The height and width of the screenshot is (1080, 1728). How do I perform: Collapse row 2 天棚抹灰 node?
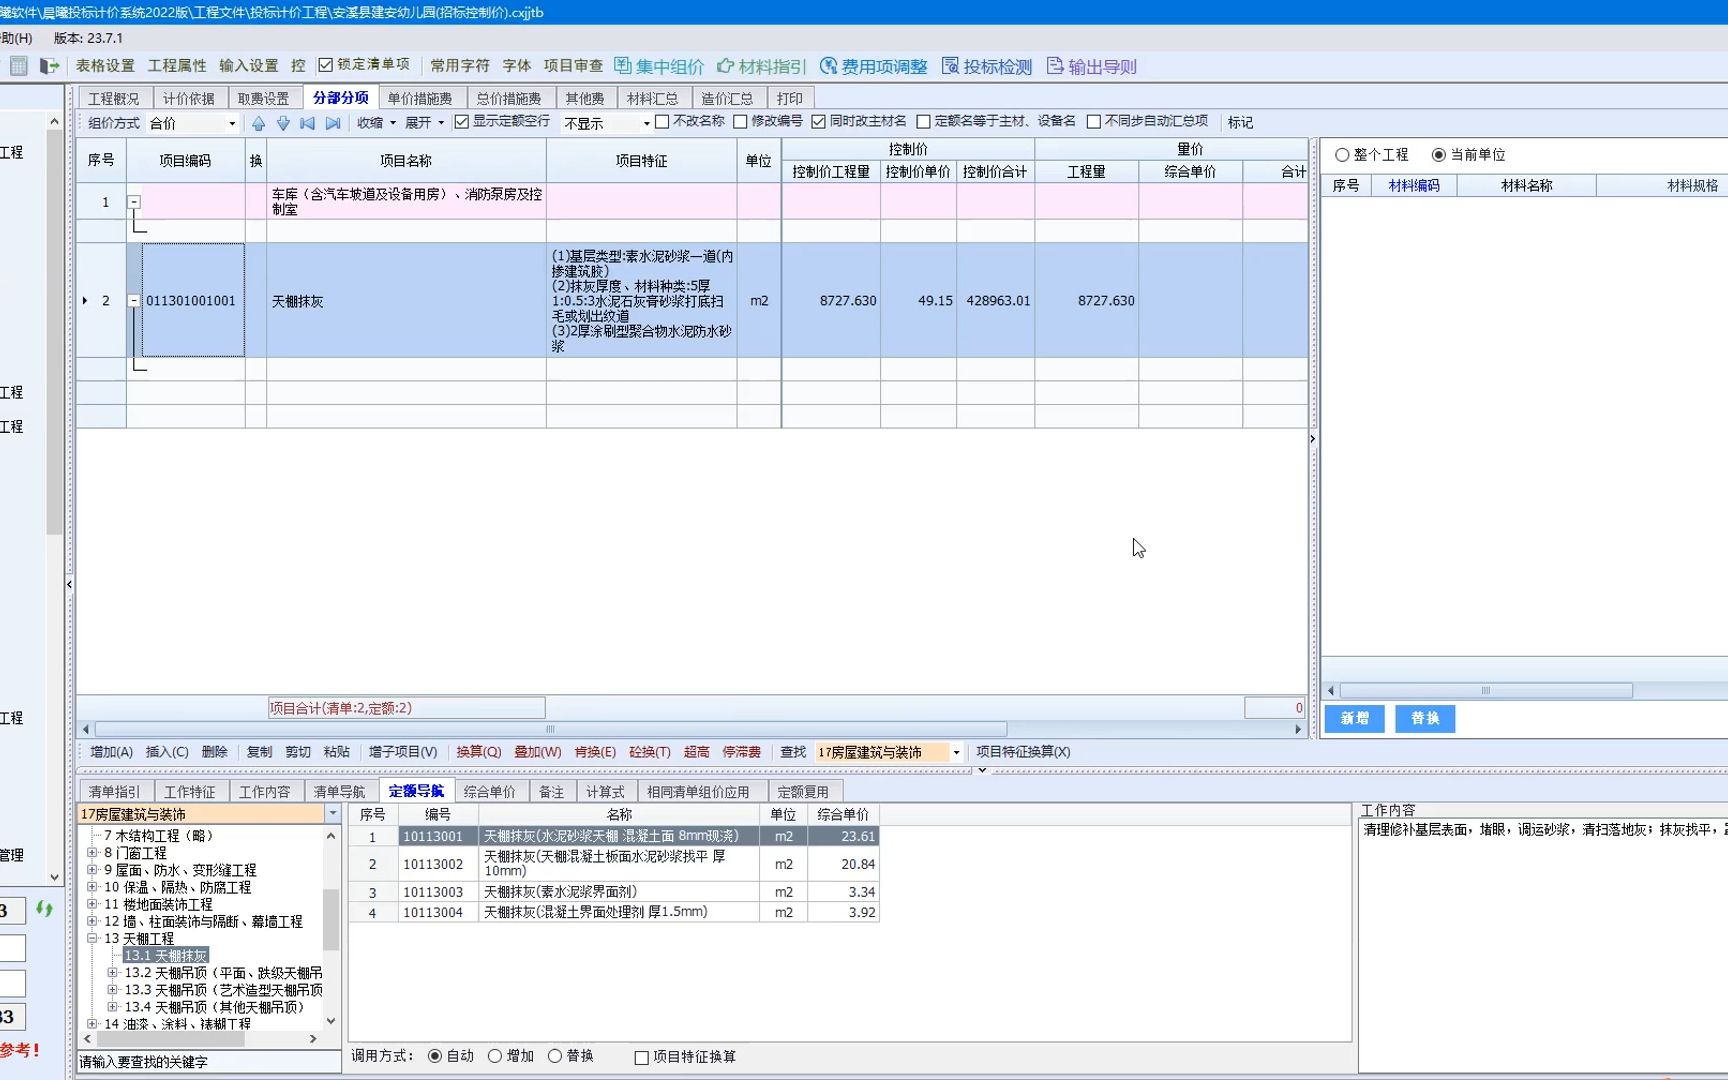[133, 301]
